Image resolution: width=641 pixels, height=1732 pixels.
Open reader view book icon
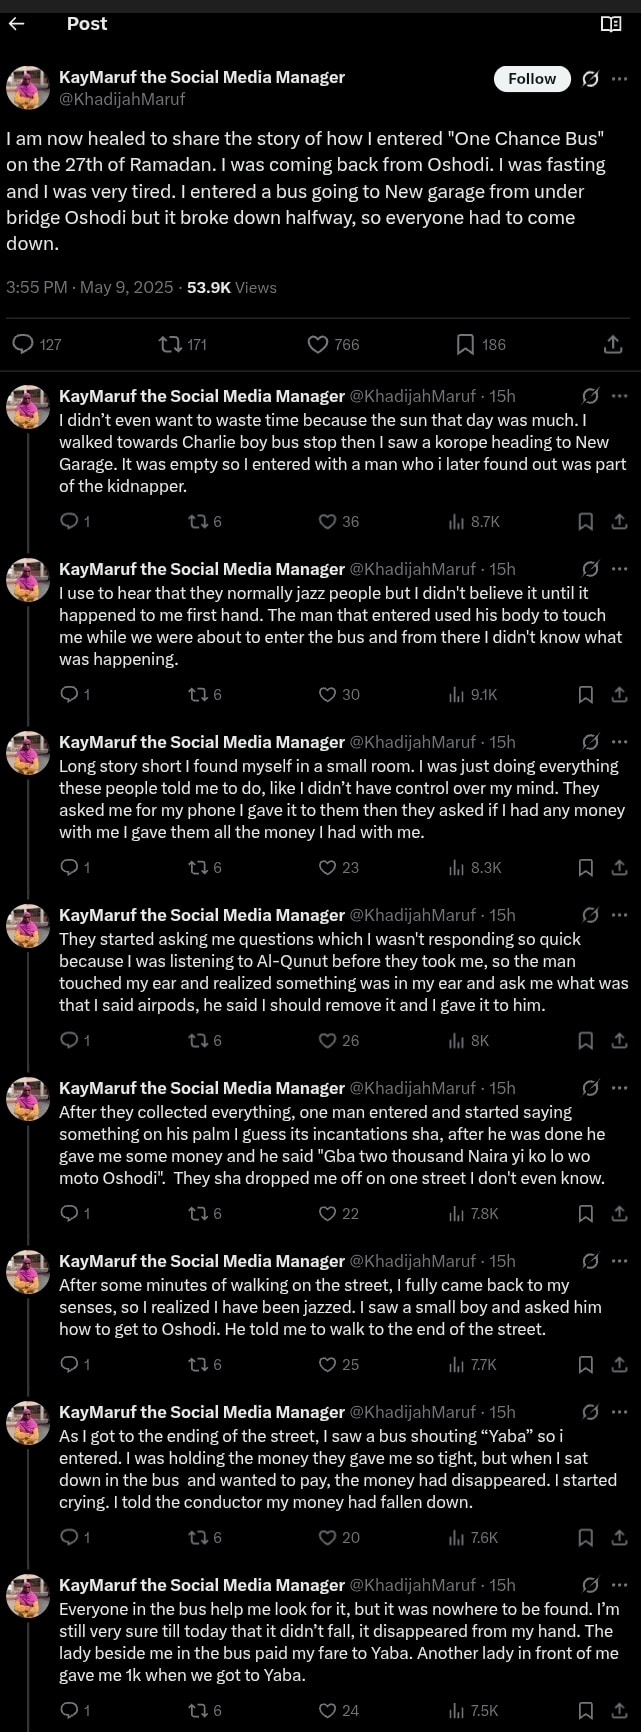pyautogui.click(x=611, y=24)
